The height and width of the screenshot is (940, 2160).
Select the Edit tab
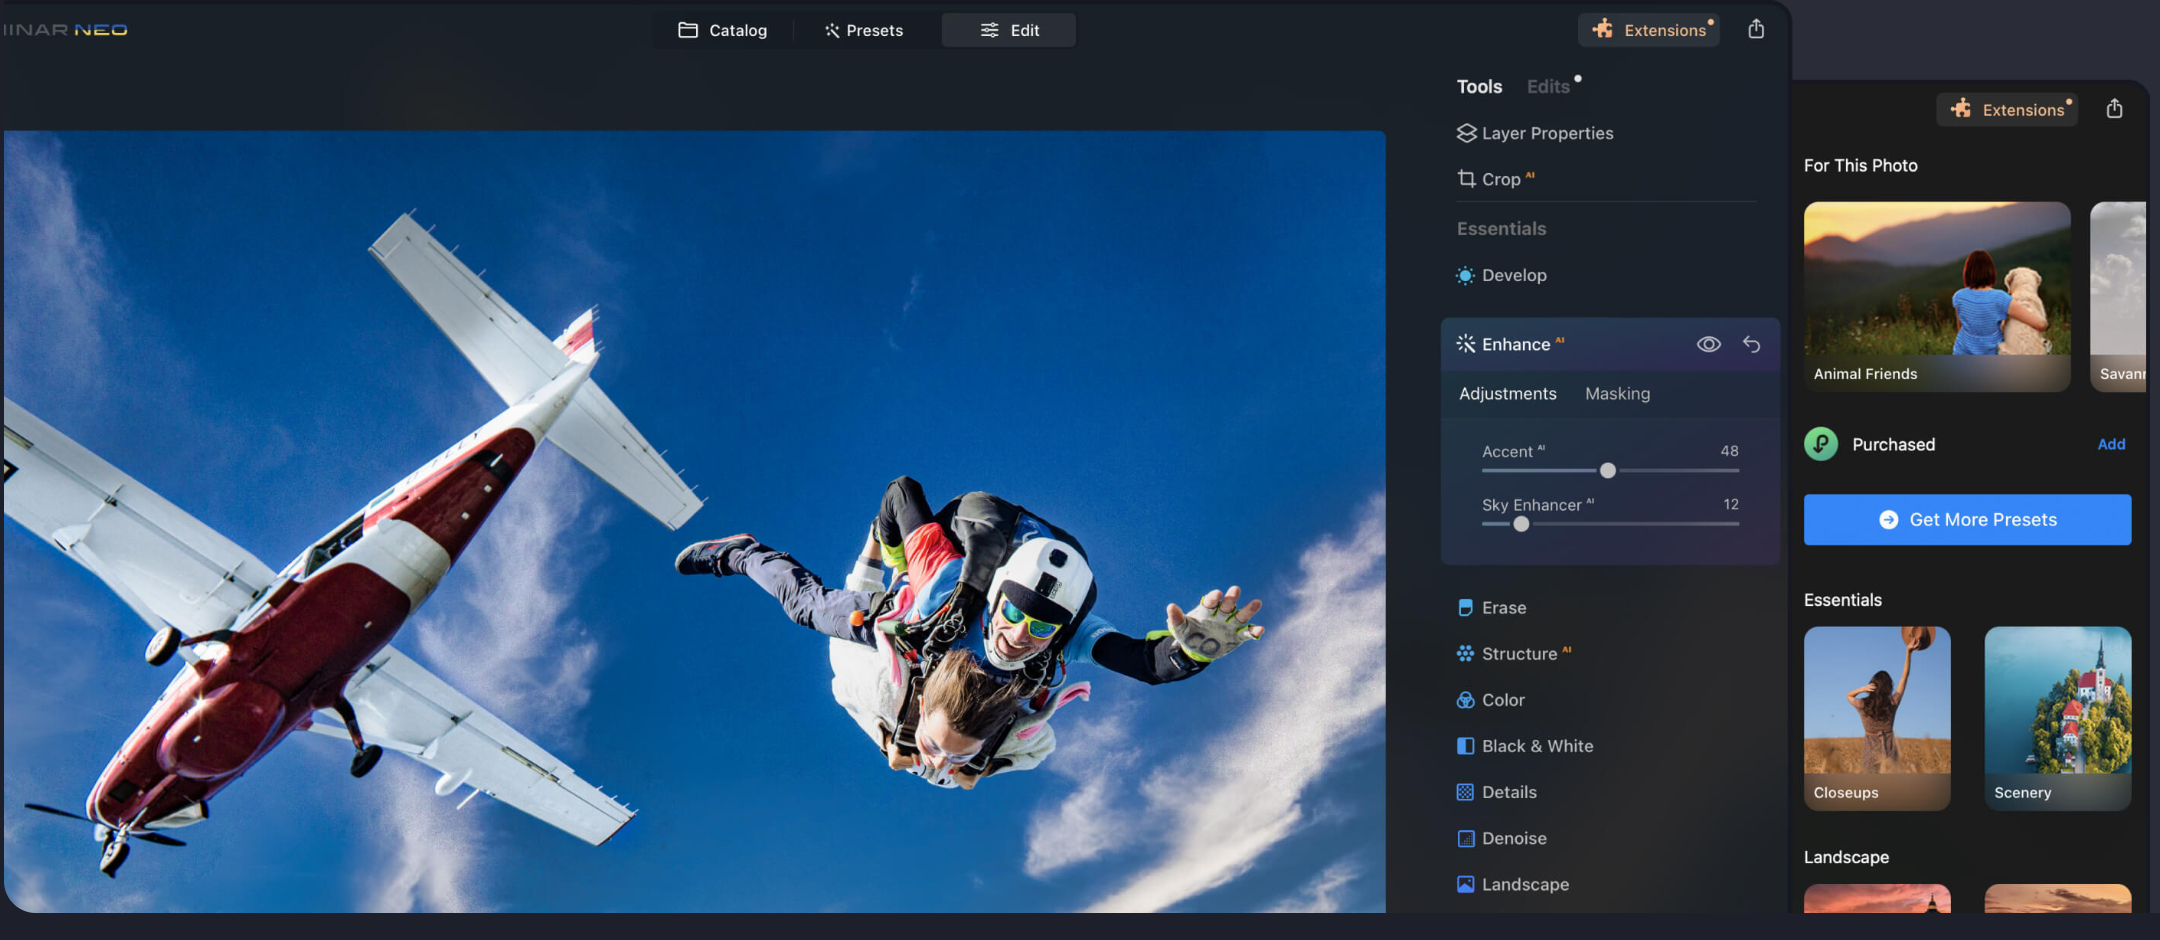pyautogui.click(x=1009, y=30)
